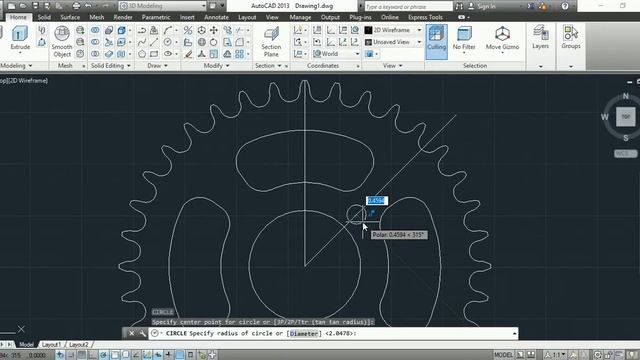Expand the View panel
Viewport: 640px width, 360px height.
pyautogui.click(x=392, y=66)
